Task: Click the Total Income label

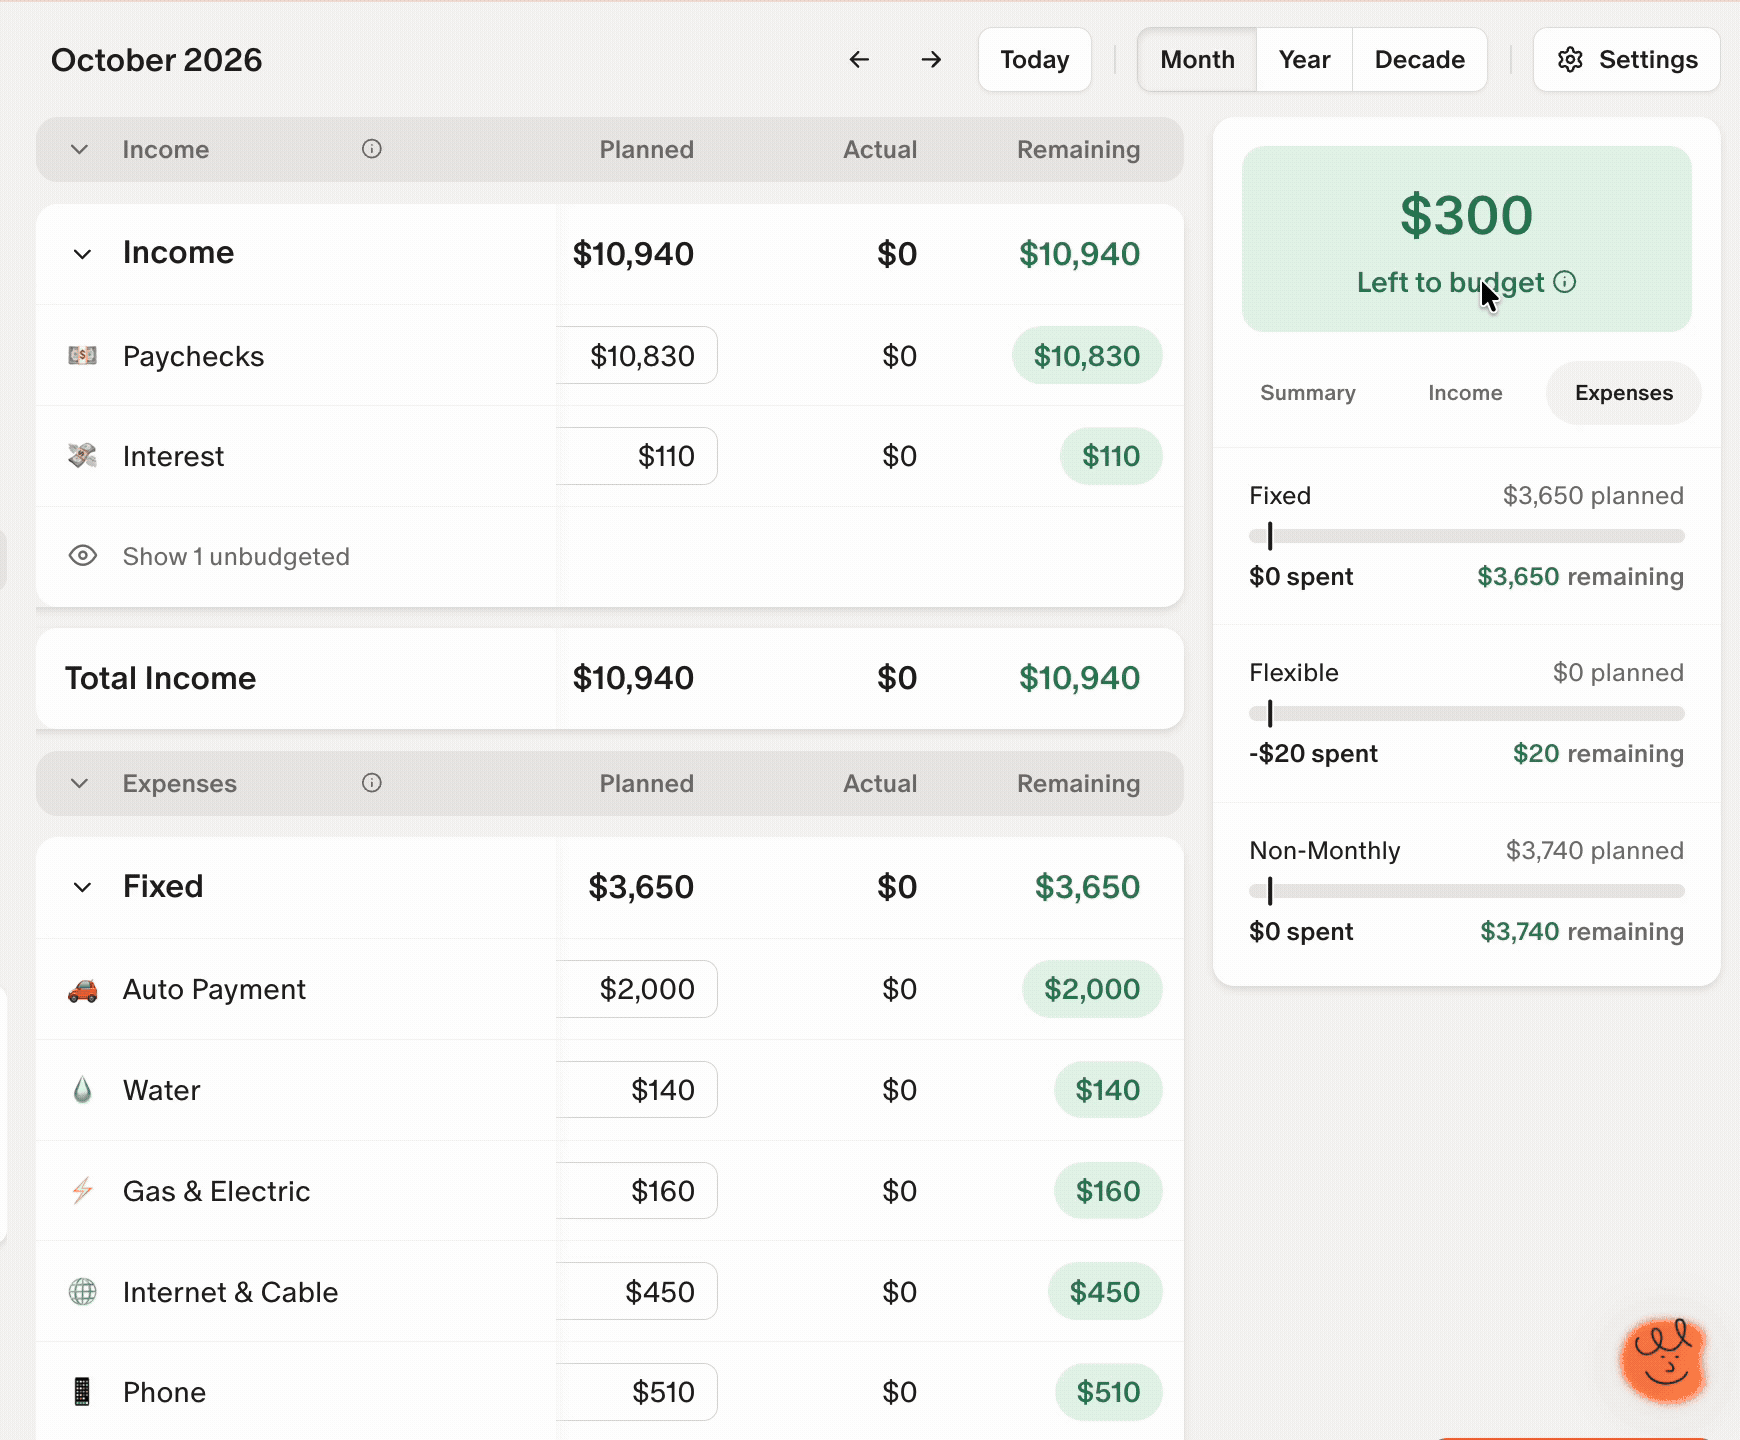Action: (x=161, y=678)
